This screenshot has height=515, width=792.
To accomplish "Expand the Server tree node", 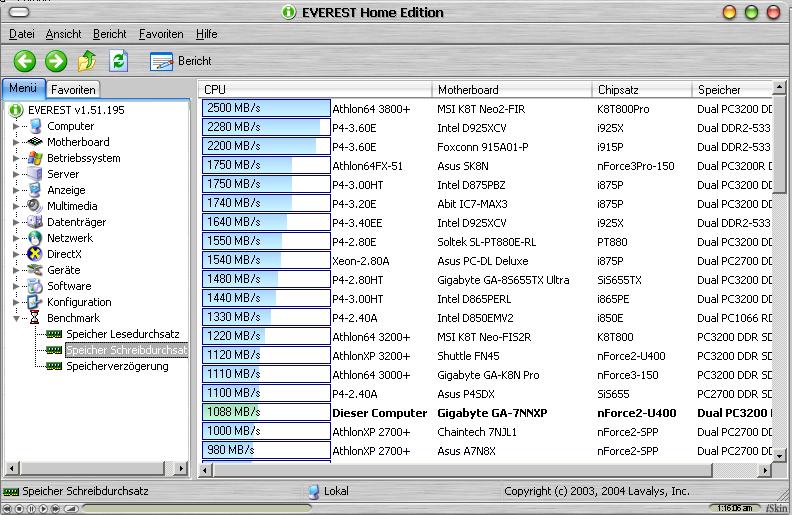I will (16, 174).
